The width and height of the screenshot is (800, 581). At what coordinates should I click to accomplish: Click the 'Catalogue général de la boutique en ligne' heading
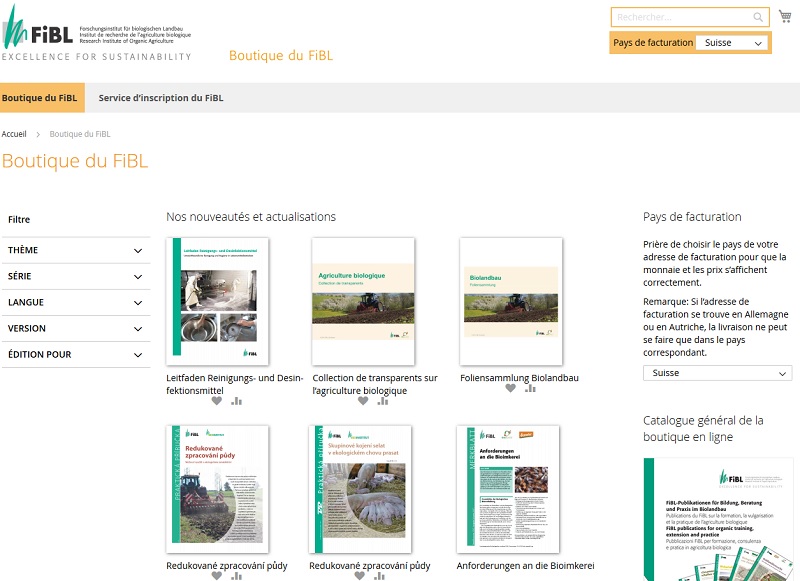click(703, 428)
